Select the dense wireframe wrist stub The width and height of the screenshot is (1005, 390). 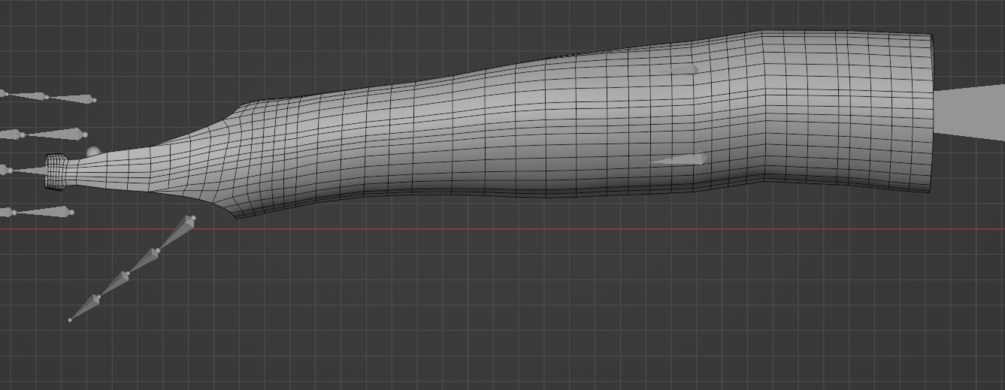coord(56,171)
